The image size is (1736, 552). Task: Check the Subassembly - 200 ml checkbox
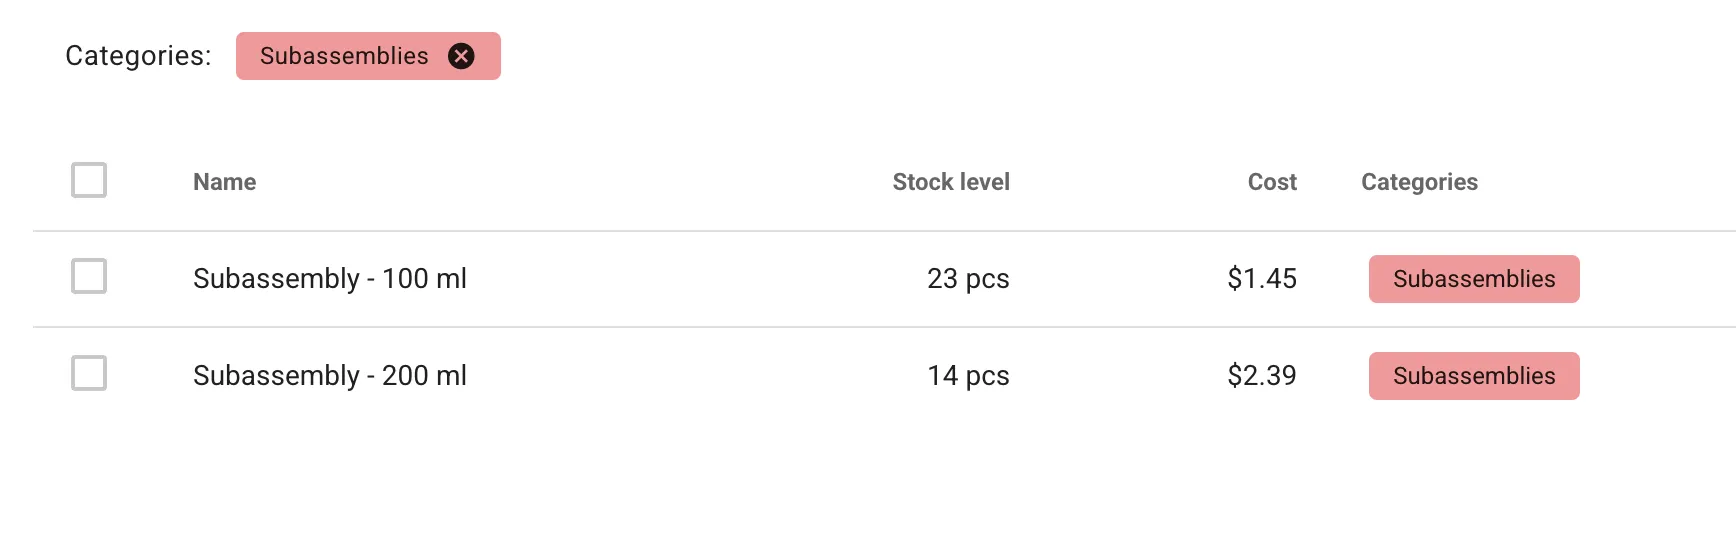click(x=89, y=374)
